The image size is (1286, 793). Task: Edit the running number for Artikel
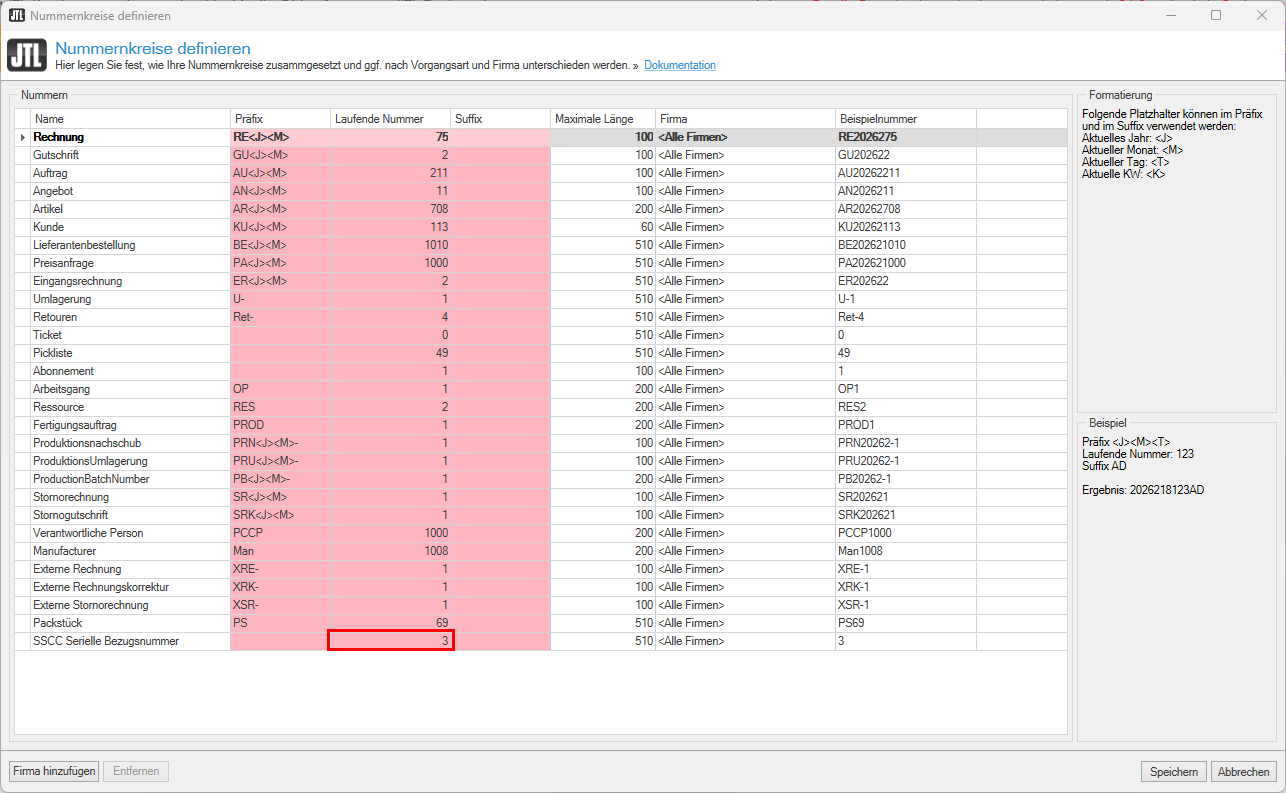point(390,209)
